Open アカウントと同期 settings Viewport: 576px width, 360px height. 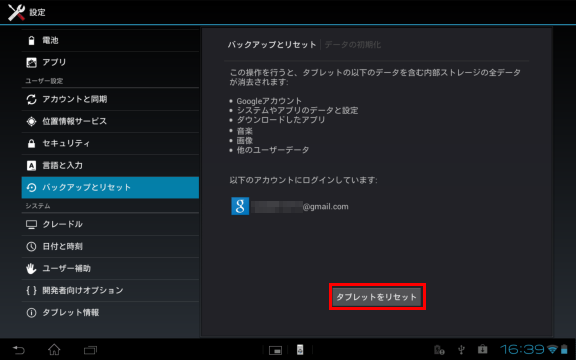click(x=110, y=99)
